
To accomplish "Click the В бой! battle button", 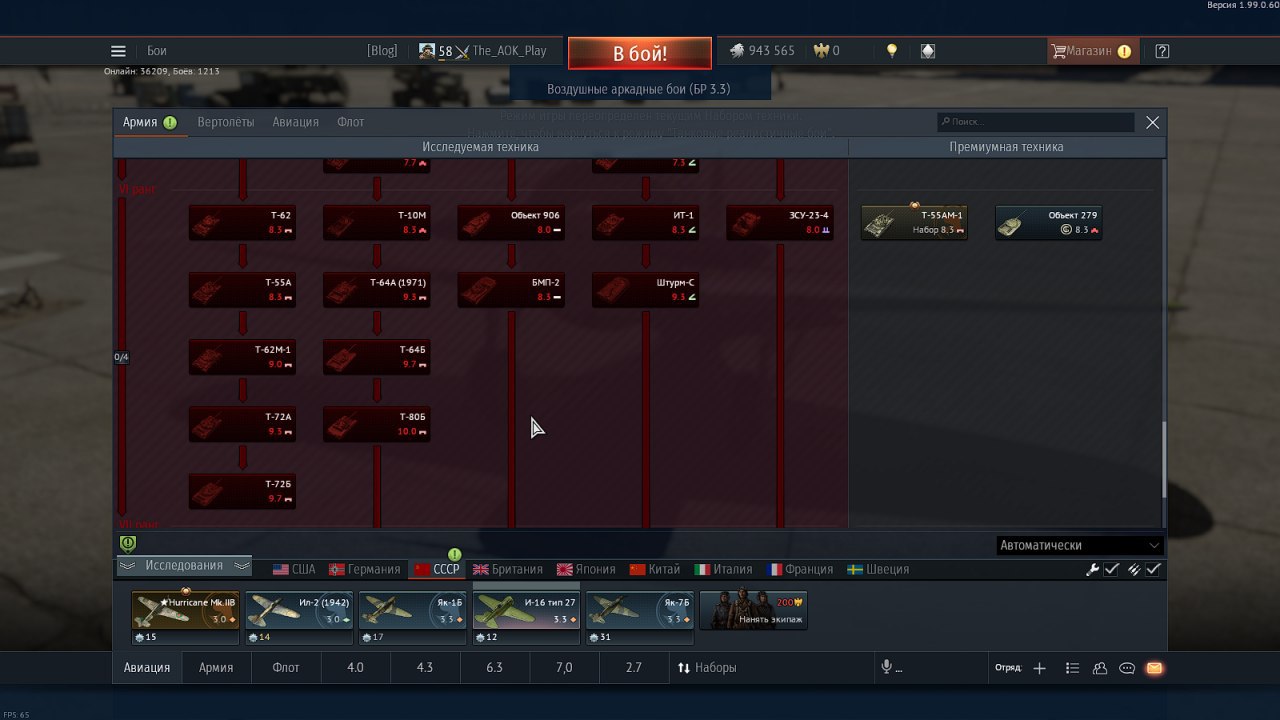I will [x=640, y=53].
